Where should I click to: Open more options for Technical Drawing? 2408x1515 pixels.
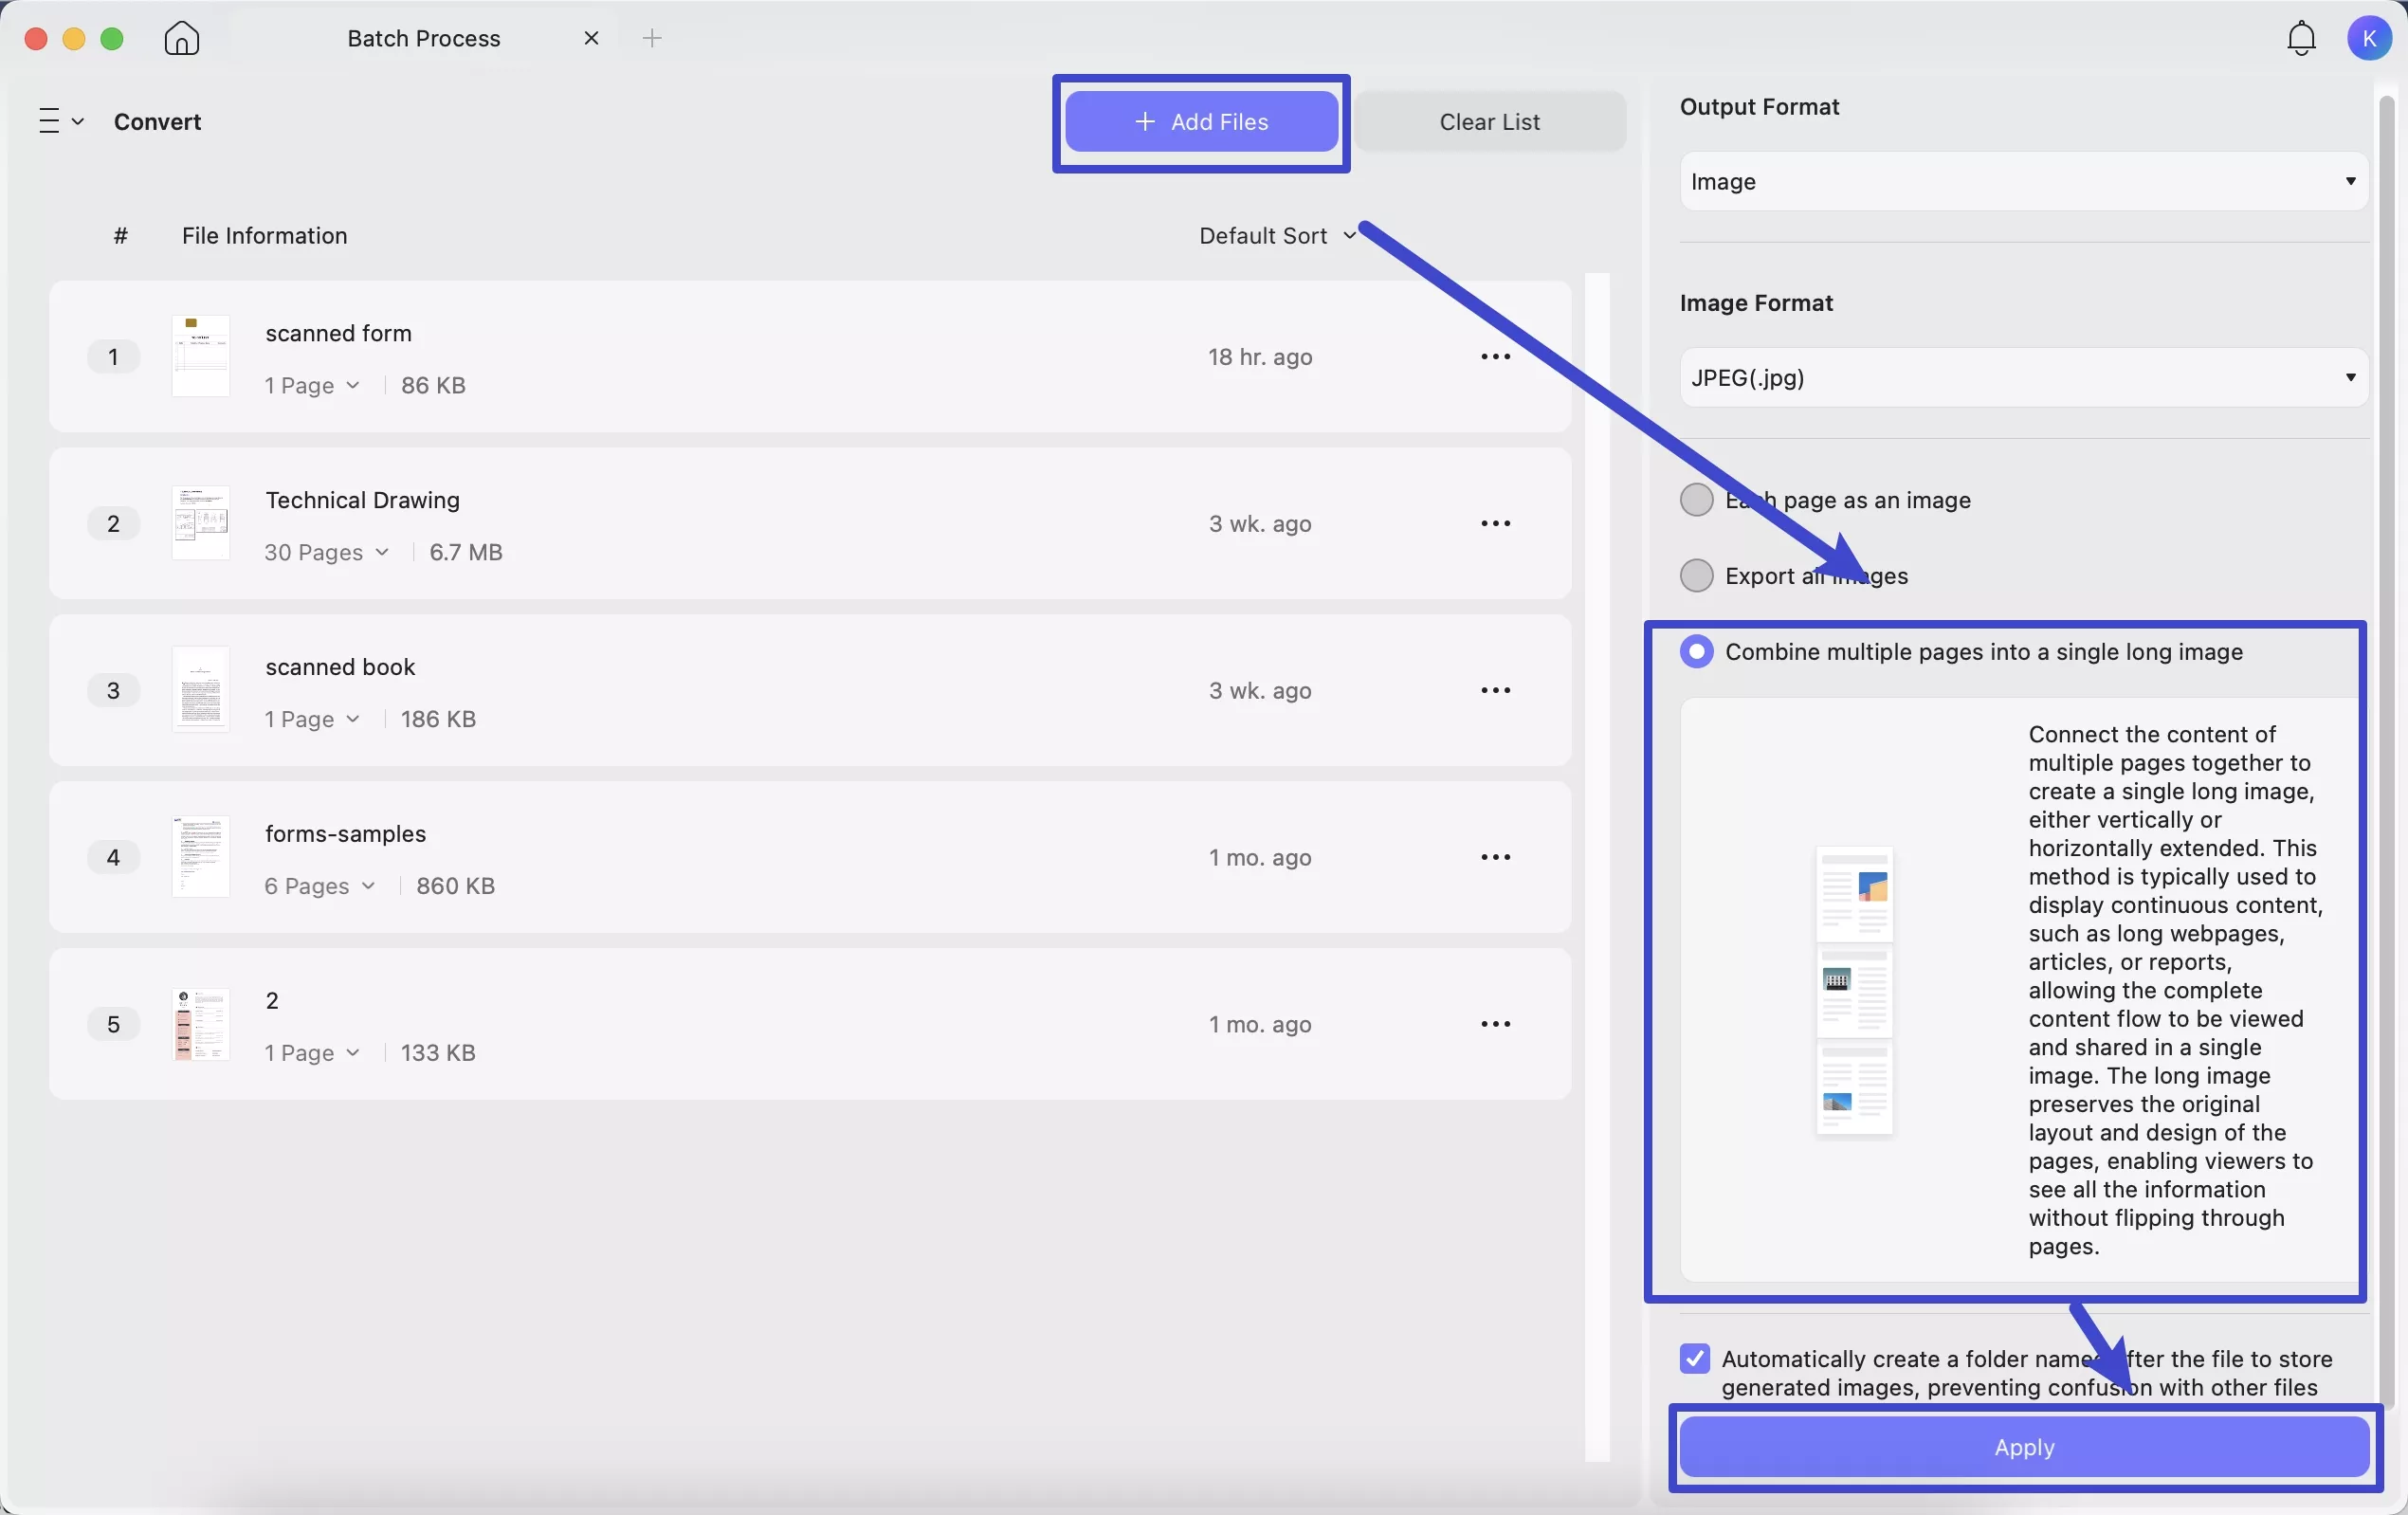(1495, 523)
